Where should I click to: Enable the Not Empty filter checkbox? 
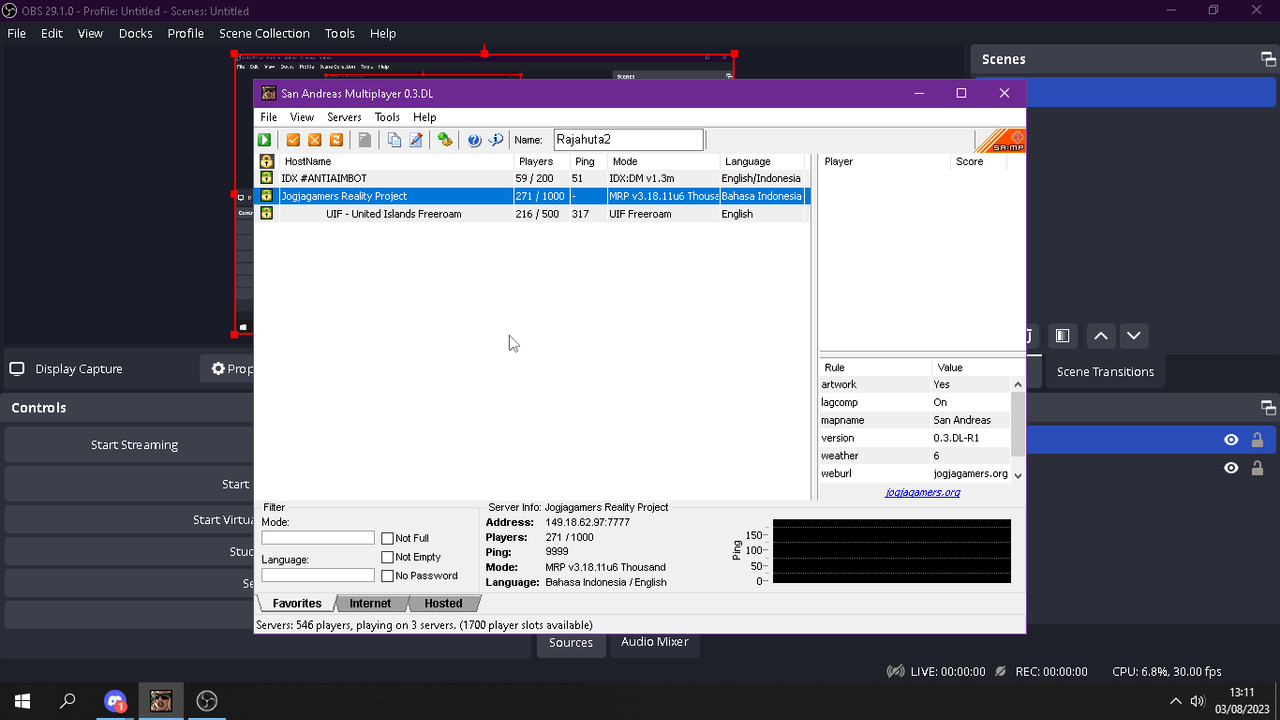387,557
